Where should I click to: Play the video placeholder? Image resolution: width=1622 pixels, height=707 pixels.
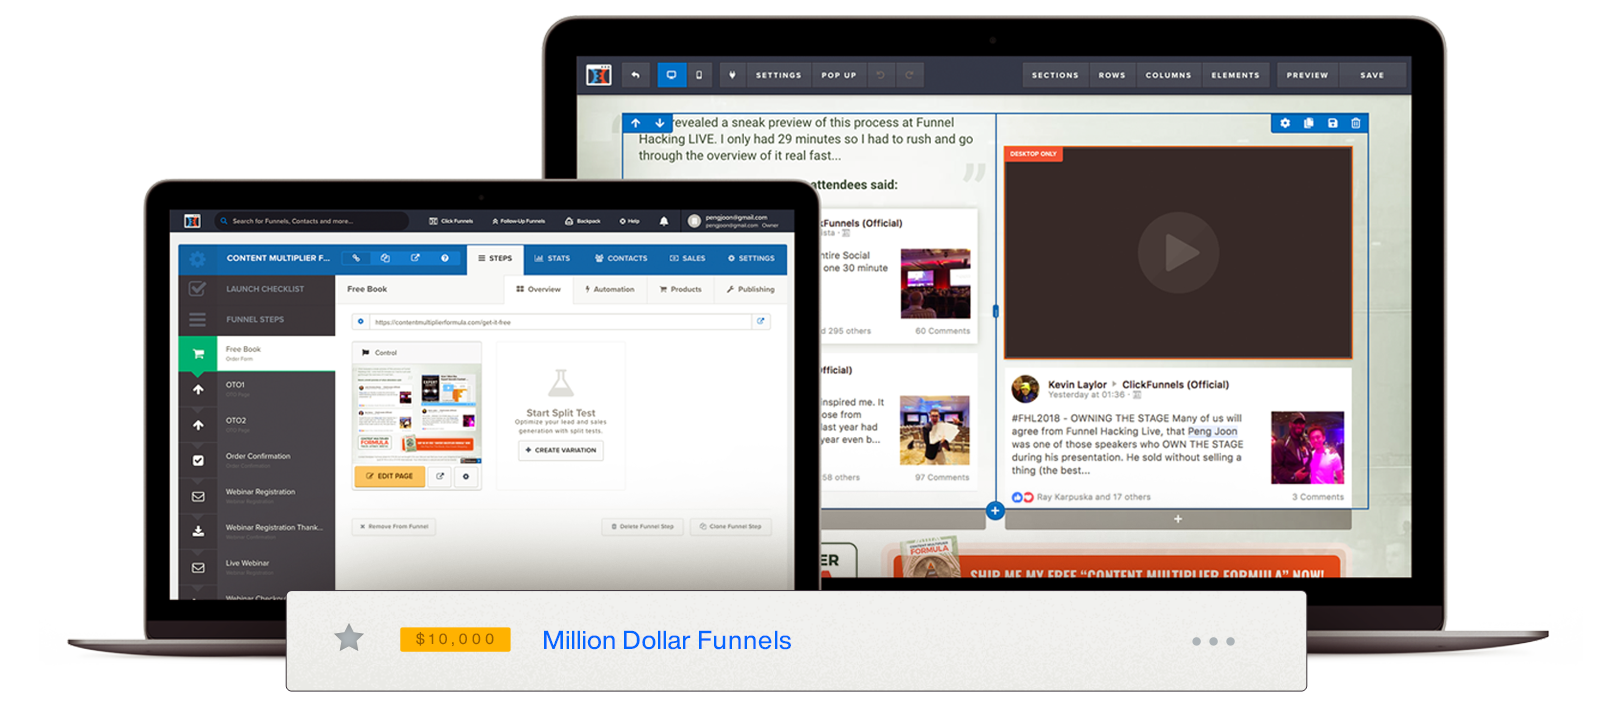click(1178, 253)
